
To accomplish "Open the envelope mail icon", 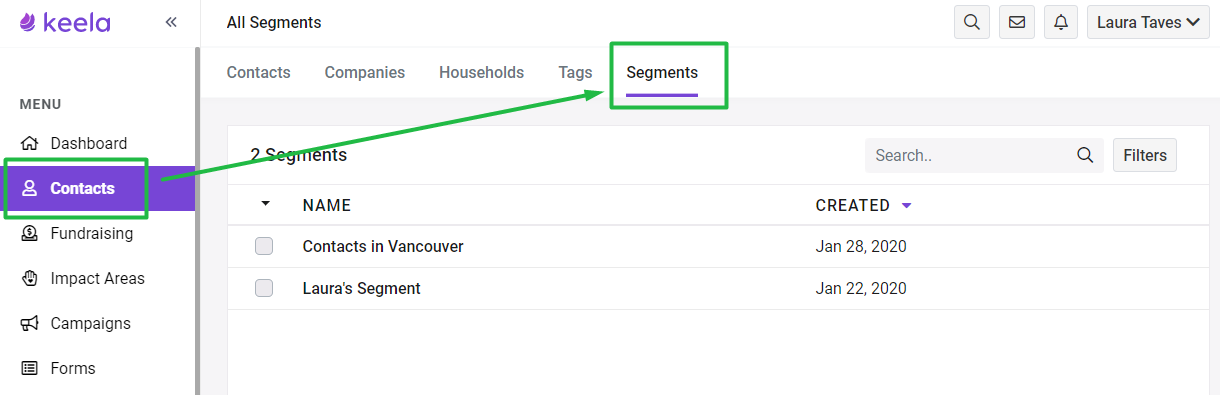I will pyautogui.click(x=1017, y=22).
